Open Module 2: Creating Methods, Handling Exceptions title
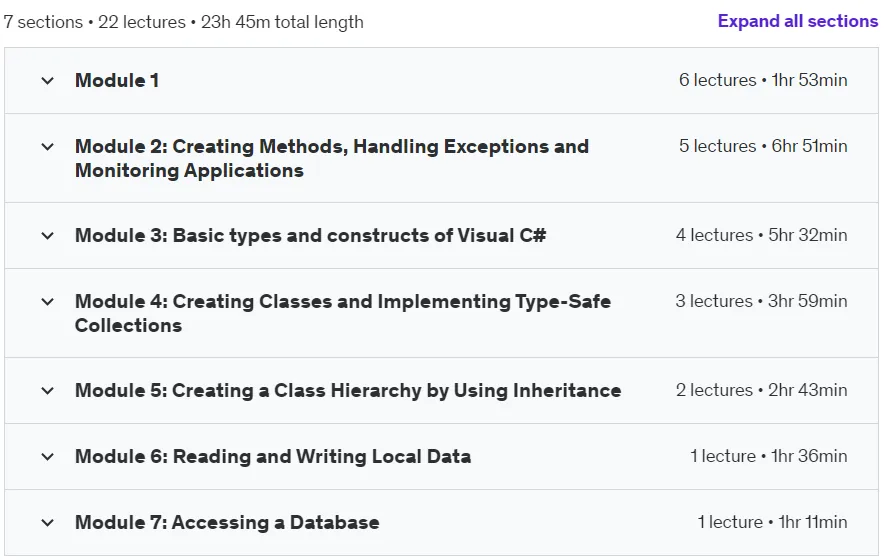884x560 pixels. tap(332, 158)
